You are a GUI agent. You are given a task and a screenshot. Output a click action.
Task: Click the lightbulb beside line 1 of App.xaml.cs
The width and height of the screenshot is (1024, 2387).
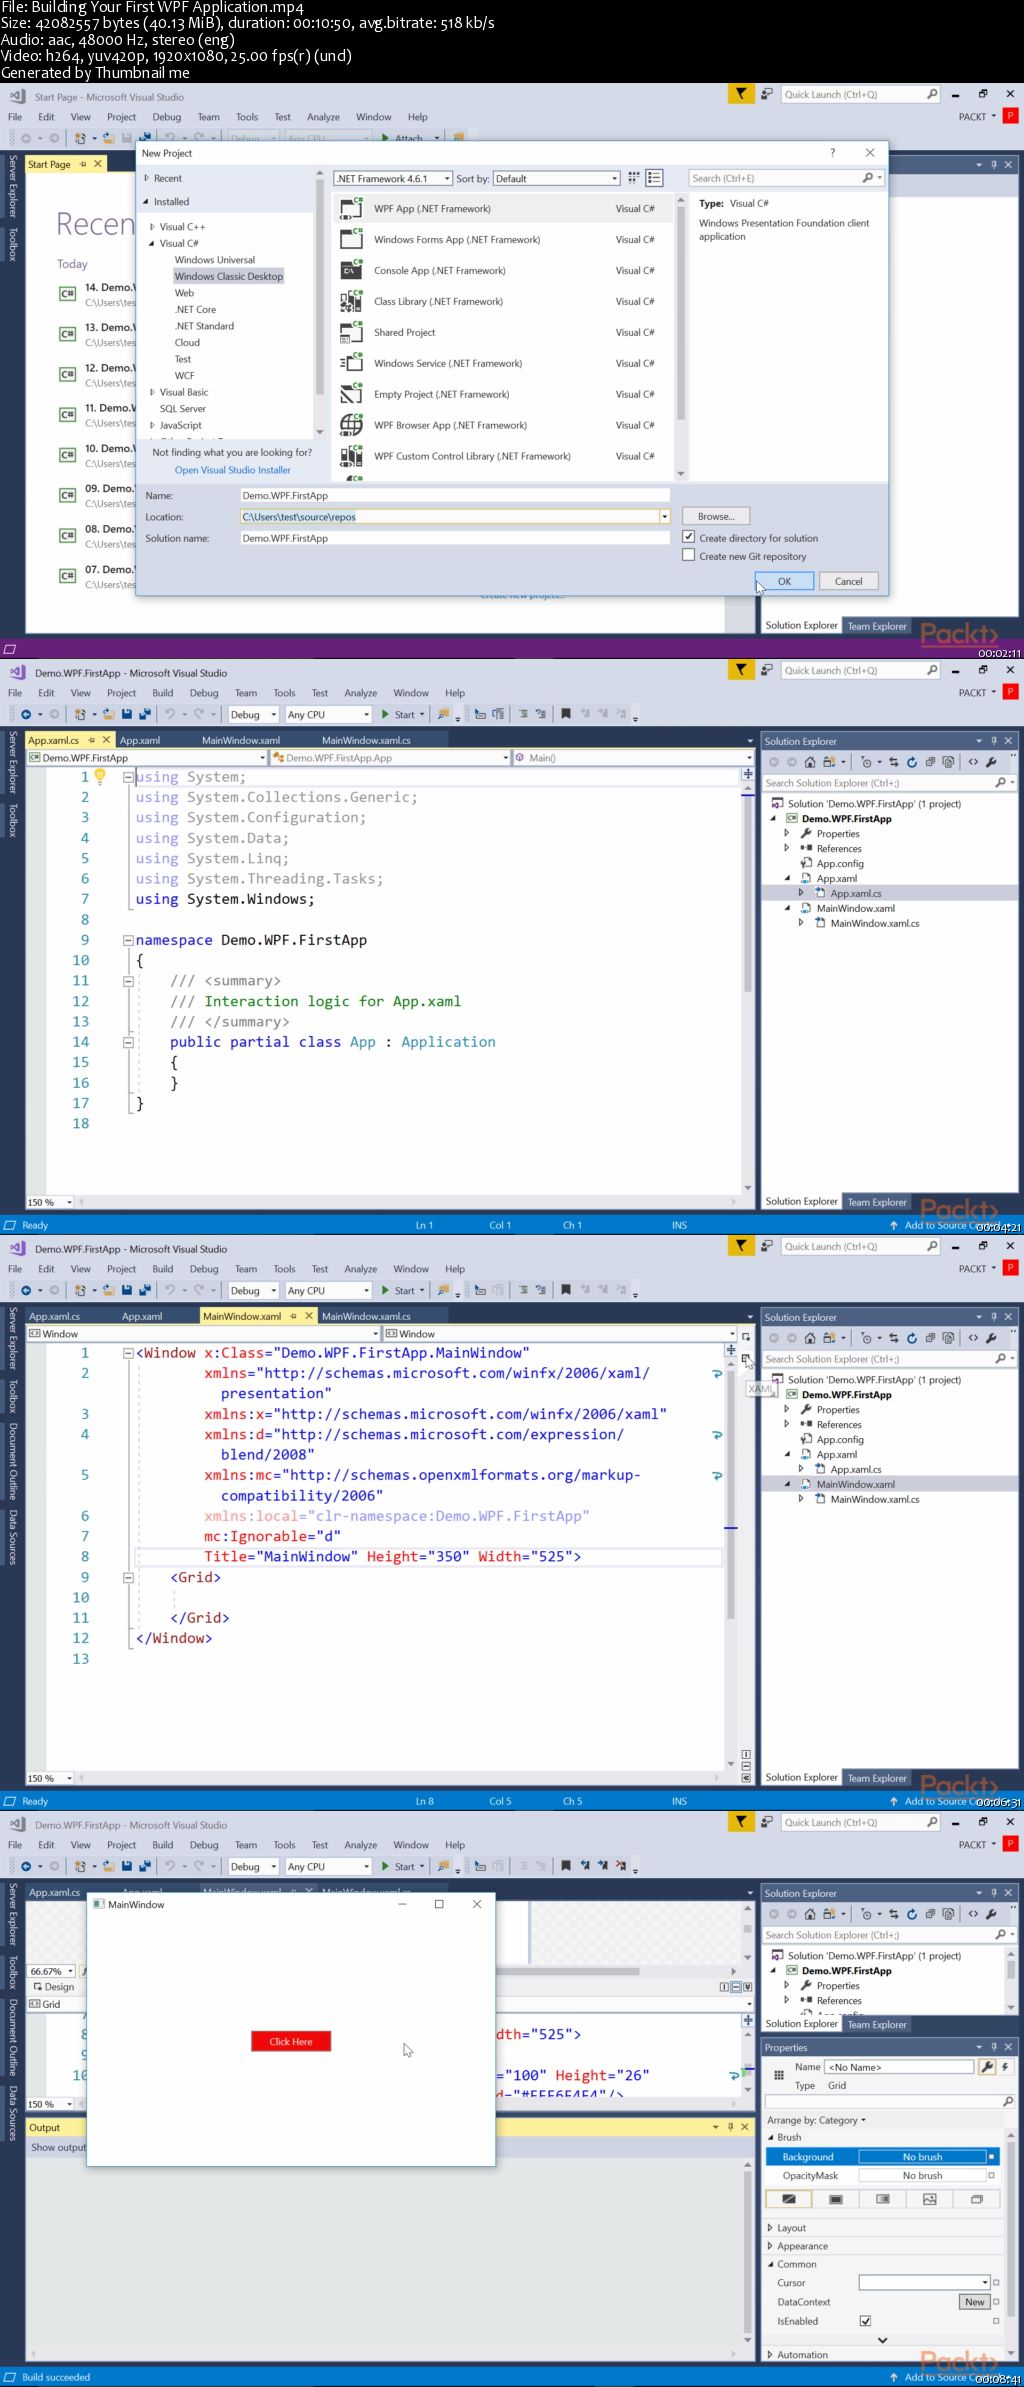[x=100, y=776]
